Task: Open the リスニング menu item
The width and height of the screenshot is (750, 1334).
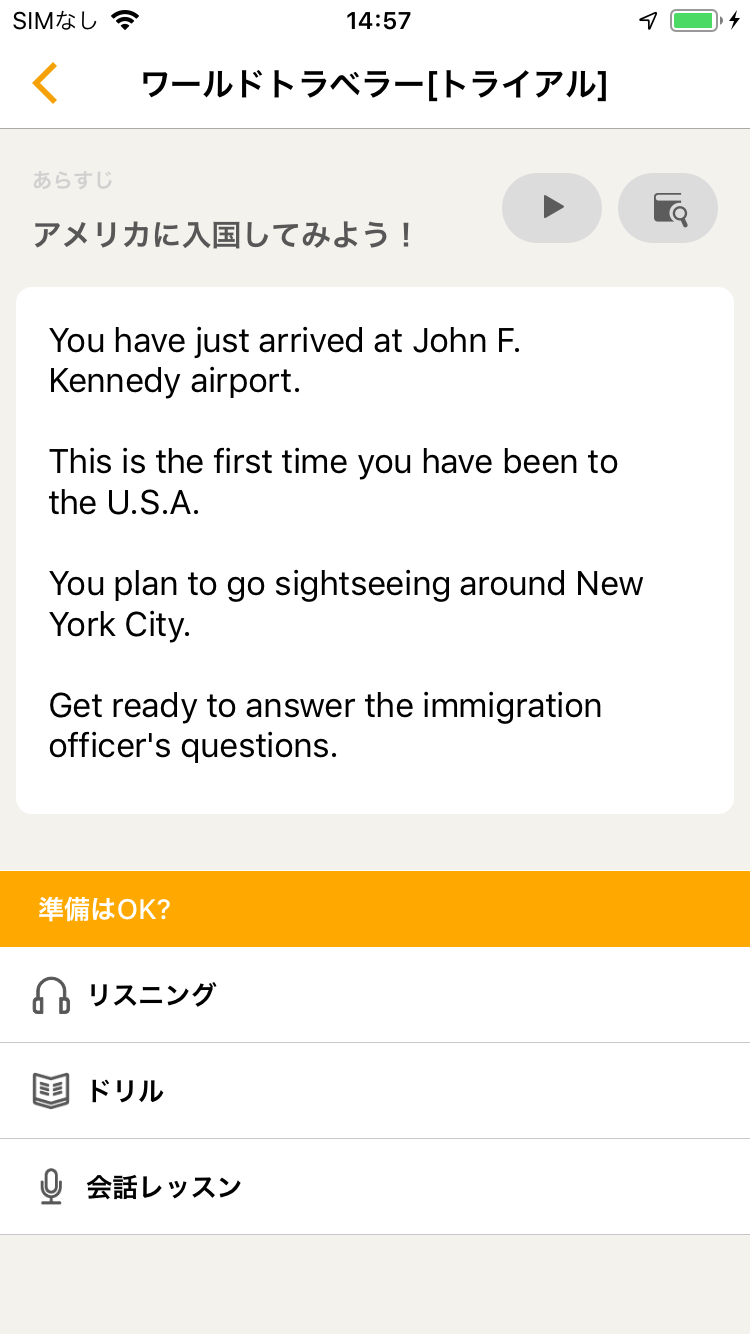Action: (152, 995)
